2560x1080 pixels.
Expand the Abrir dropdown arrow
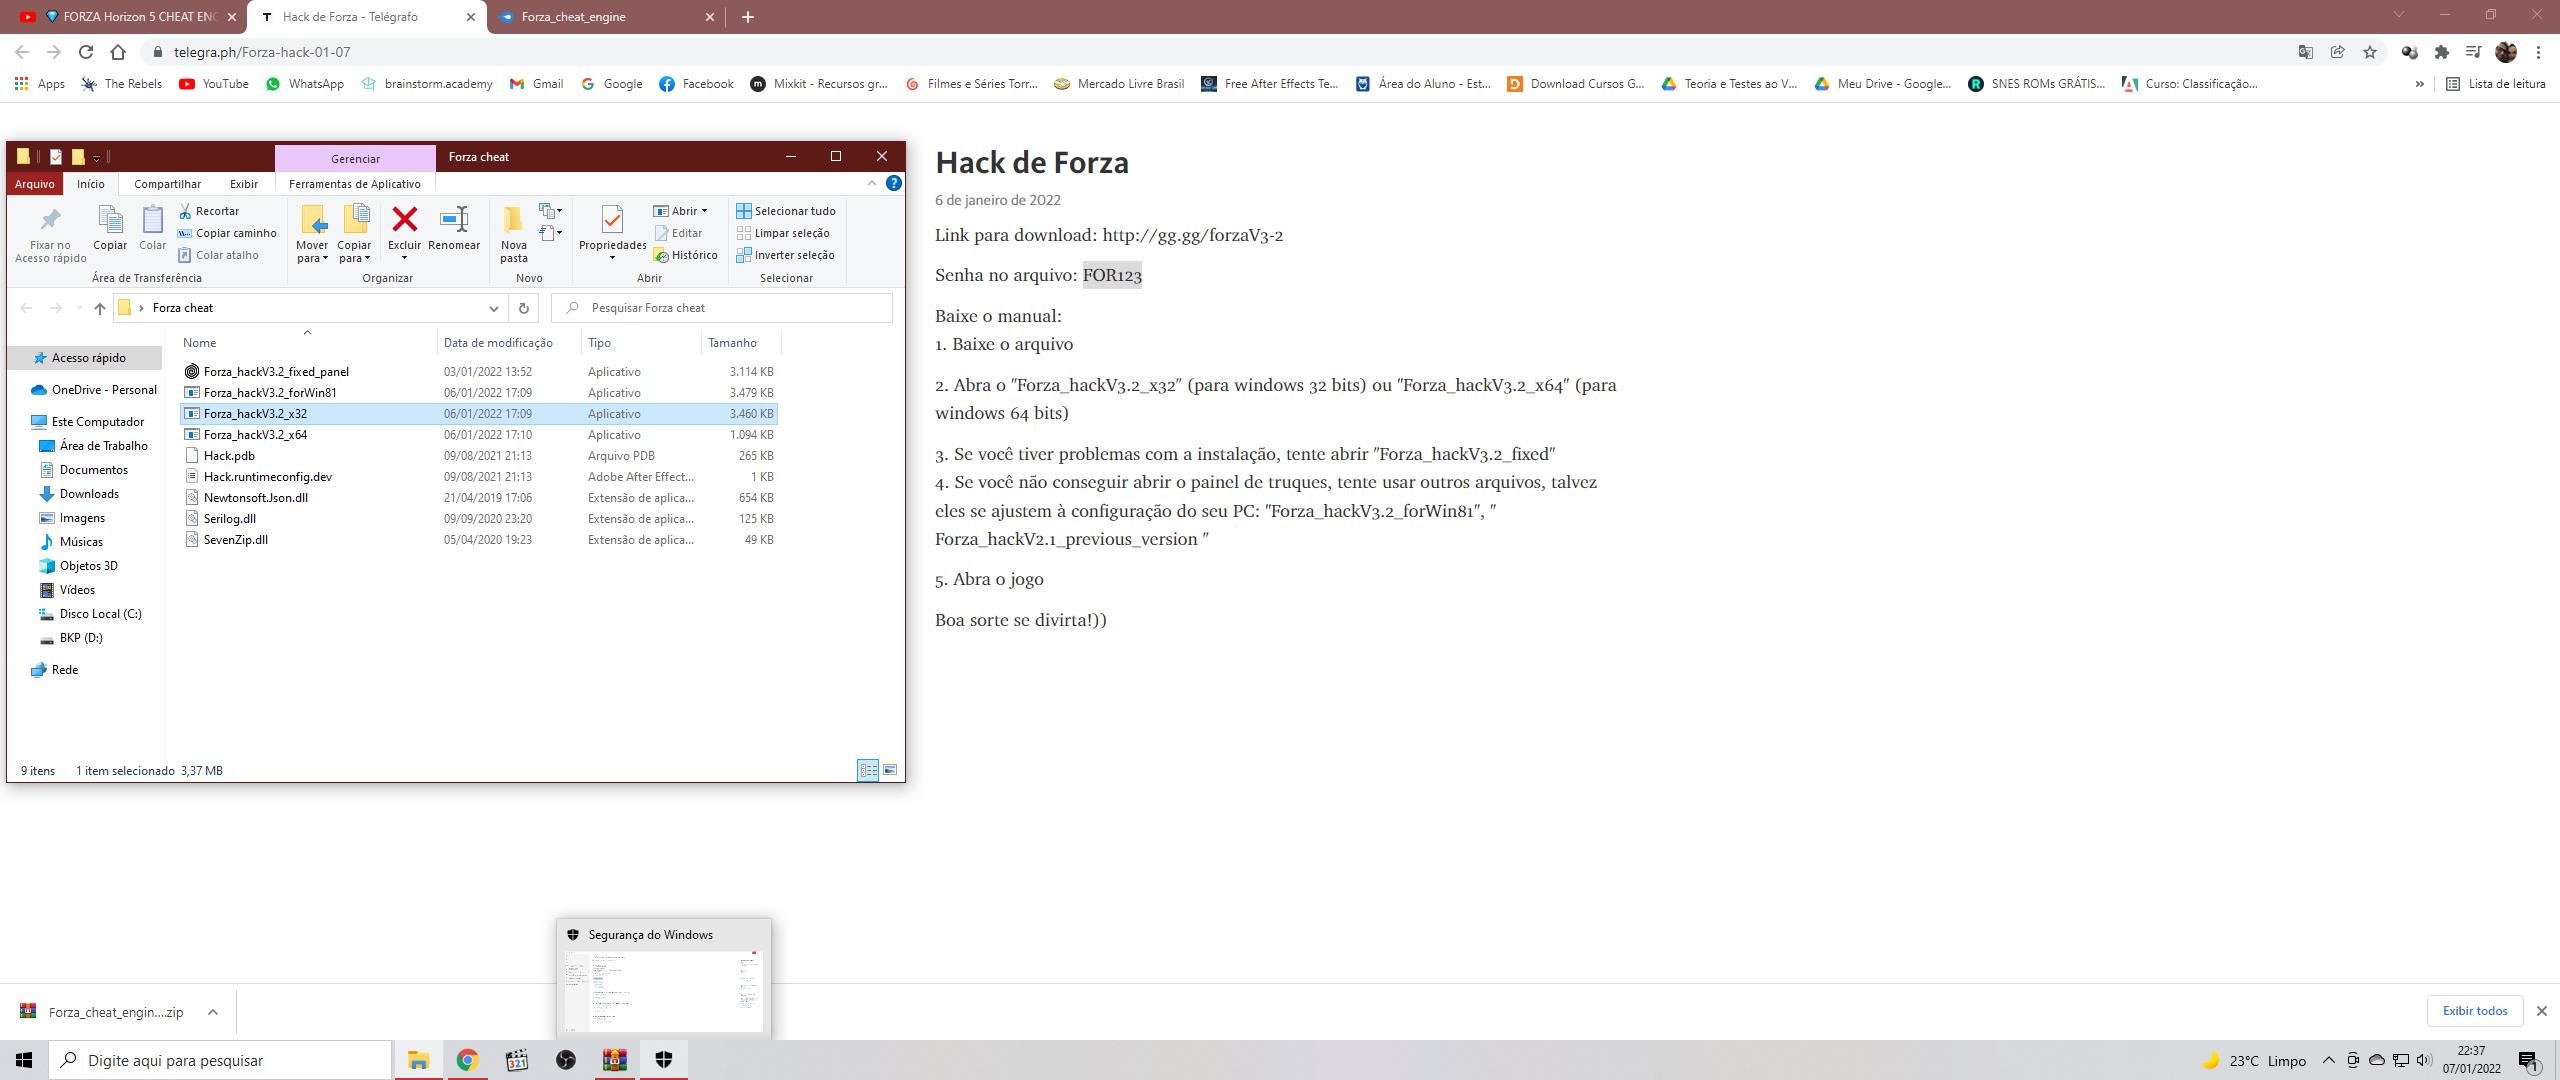click(704, 211)
